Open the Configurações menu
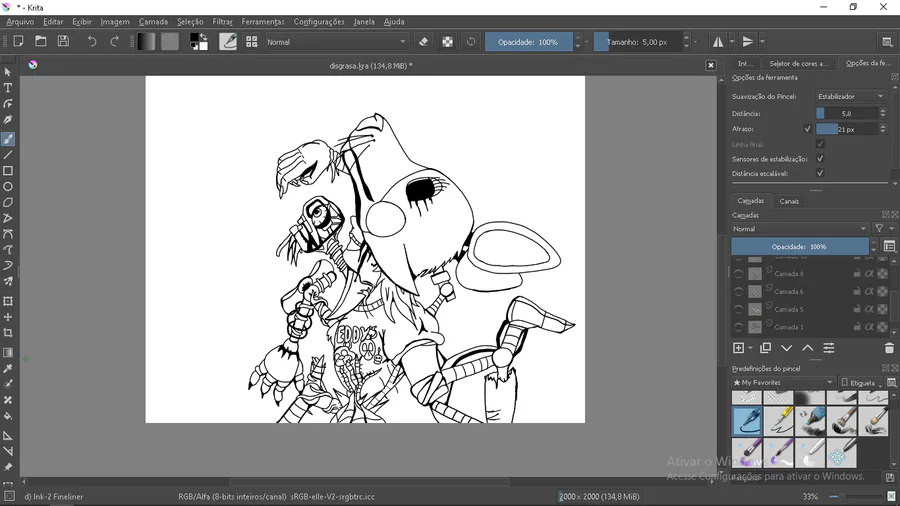Screen dimensions: 900x506 (x=319, y=22)
